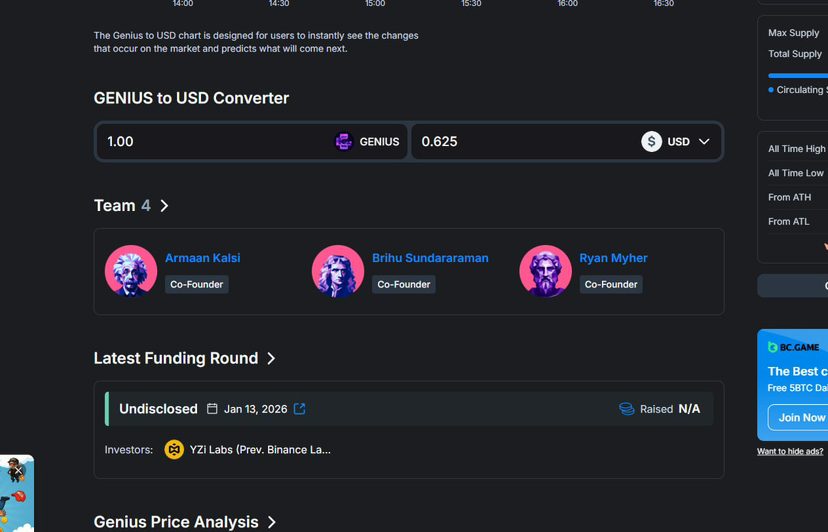Screen dimensions: 828x532
Task: Click the BC.GAME logo in ad
Action: 794,347
